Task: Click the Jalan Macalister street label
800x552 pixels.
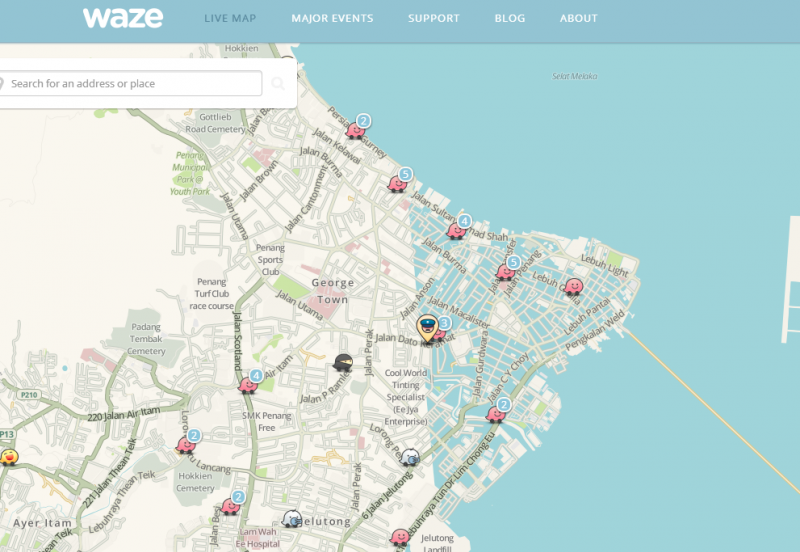Action: pos(458,312)
